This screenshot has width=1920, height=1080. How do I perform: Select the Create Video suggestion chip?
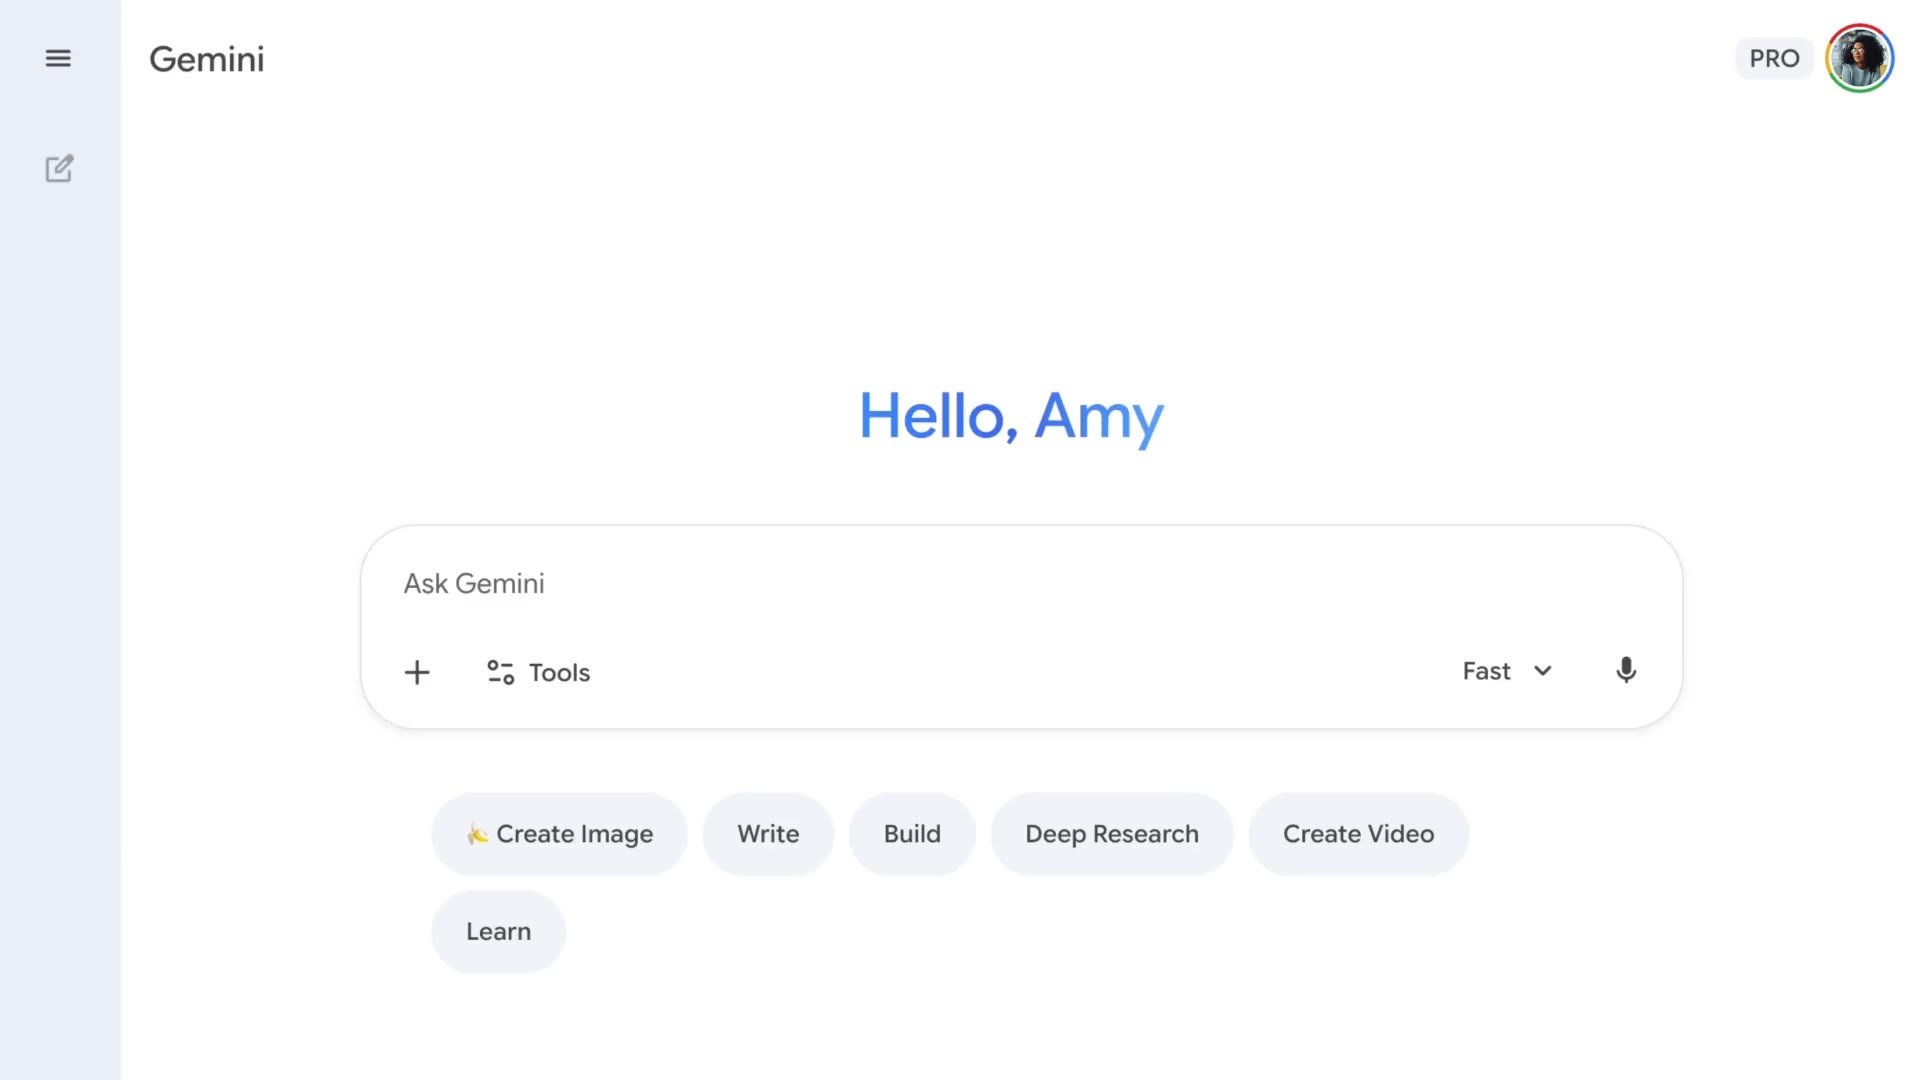pyautogui.click(x=1358, y=834)
